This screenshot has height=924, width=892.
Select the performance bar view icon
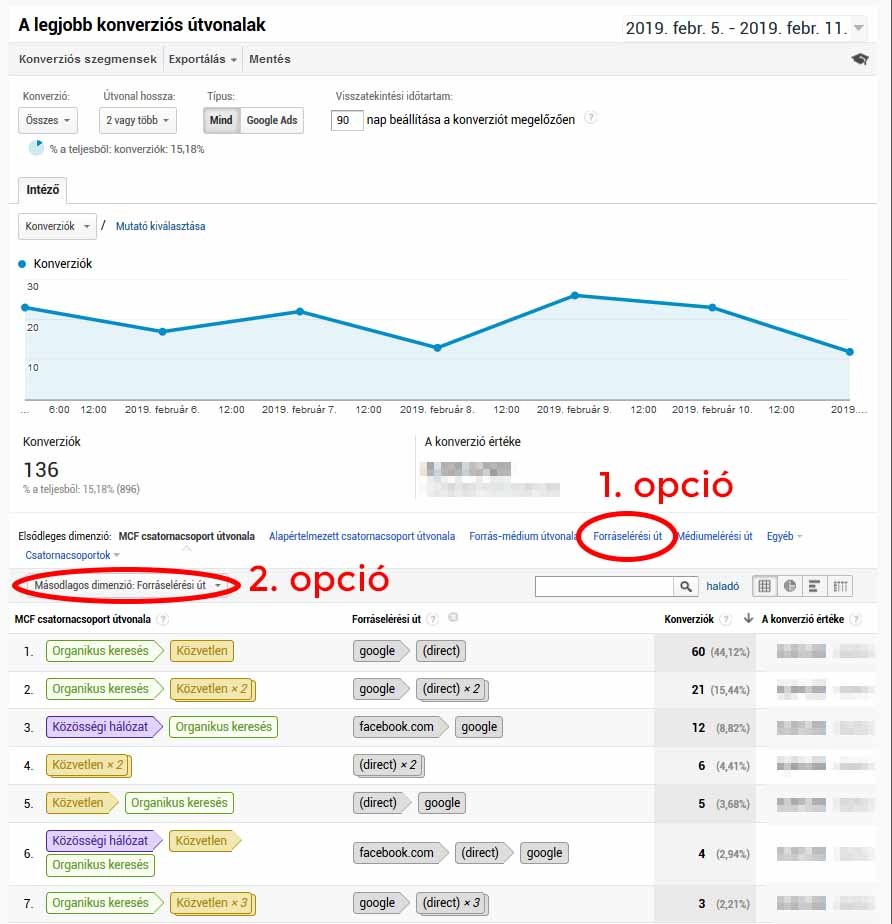(x=815, y=587)
